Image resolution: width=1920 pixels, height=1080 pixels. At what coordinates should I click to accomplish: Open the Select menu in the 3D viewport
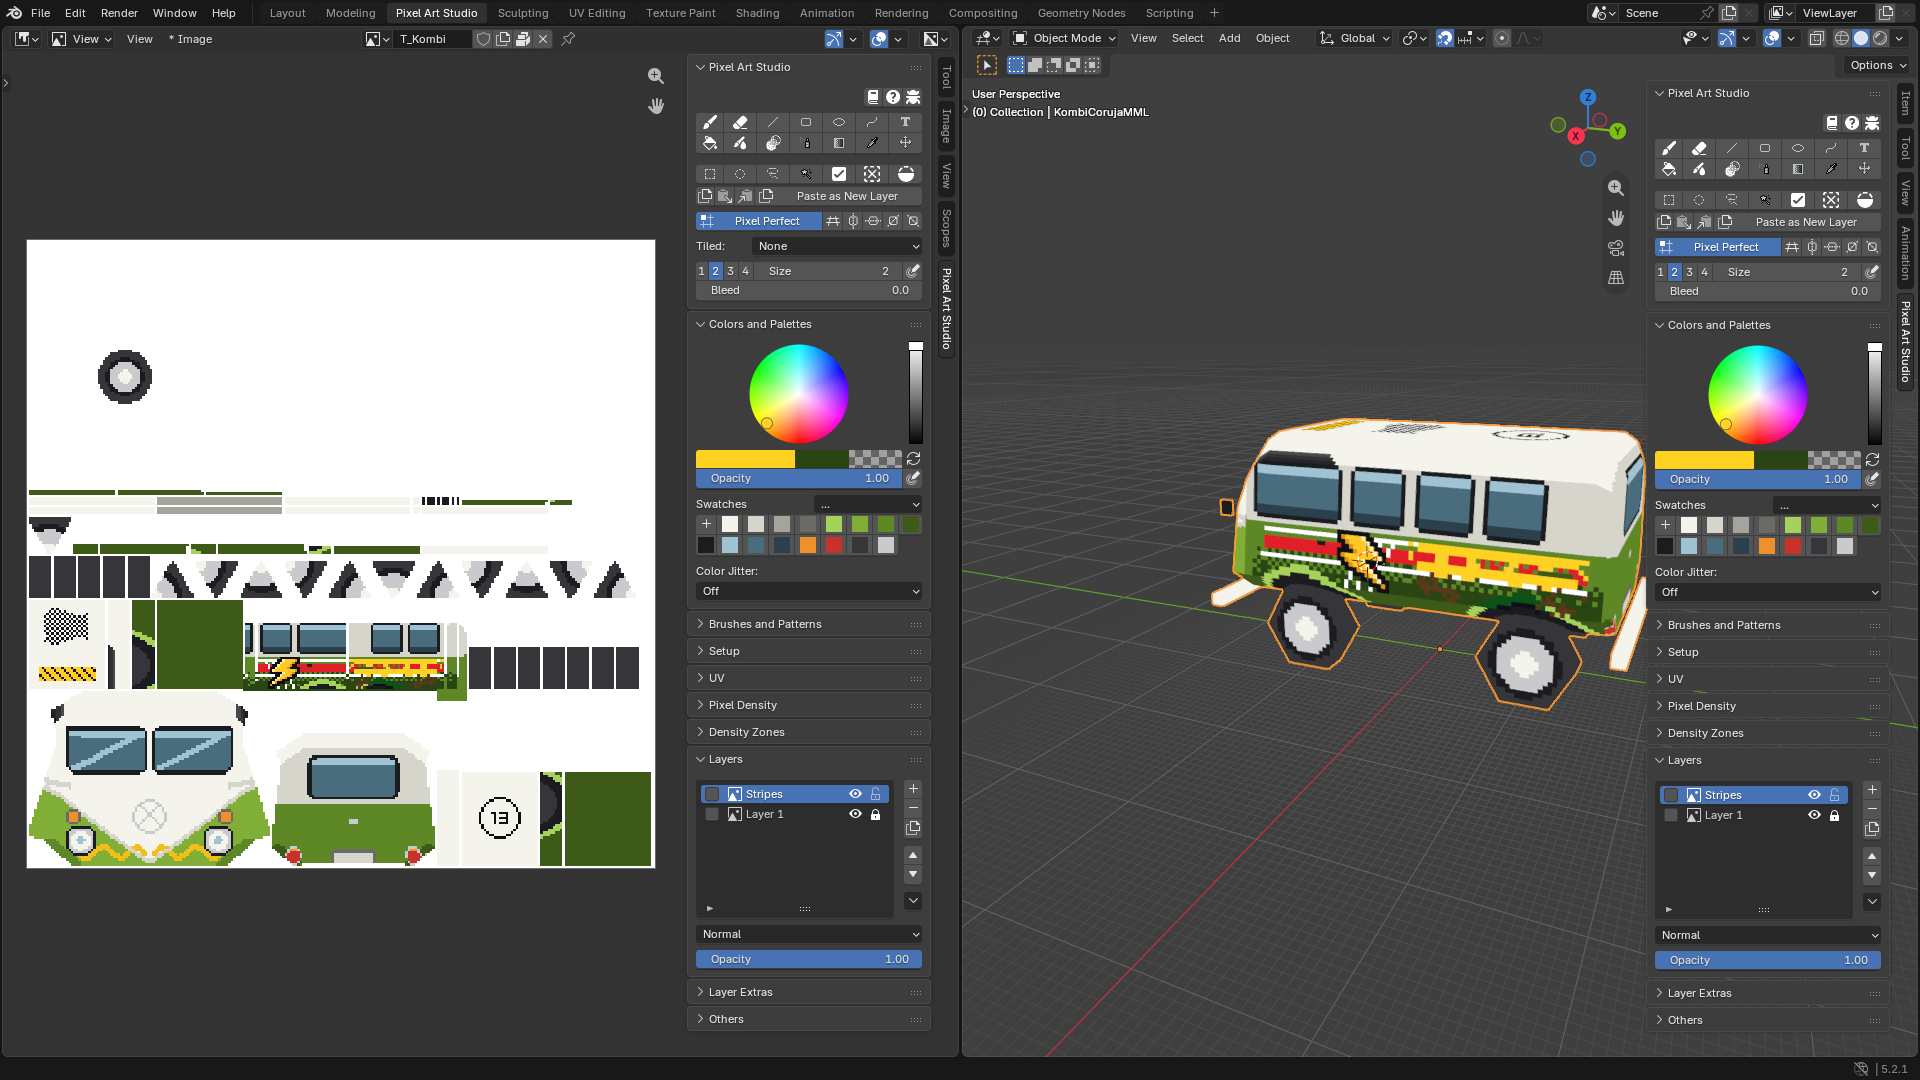tap(1188, 38)
